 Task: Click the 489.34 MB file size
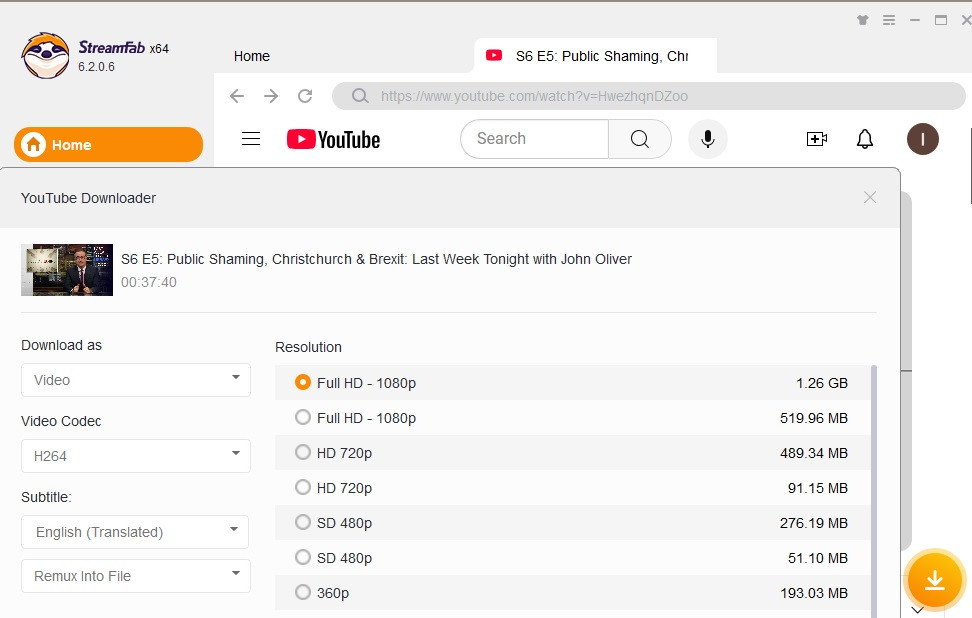[x=813, y=453]
